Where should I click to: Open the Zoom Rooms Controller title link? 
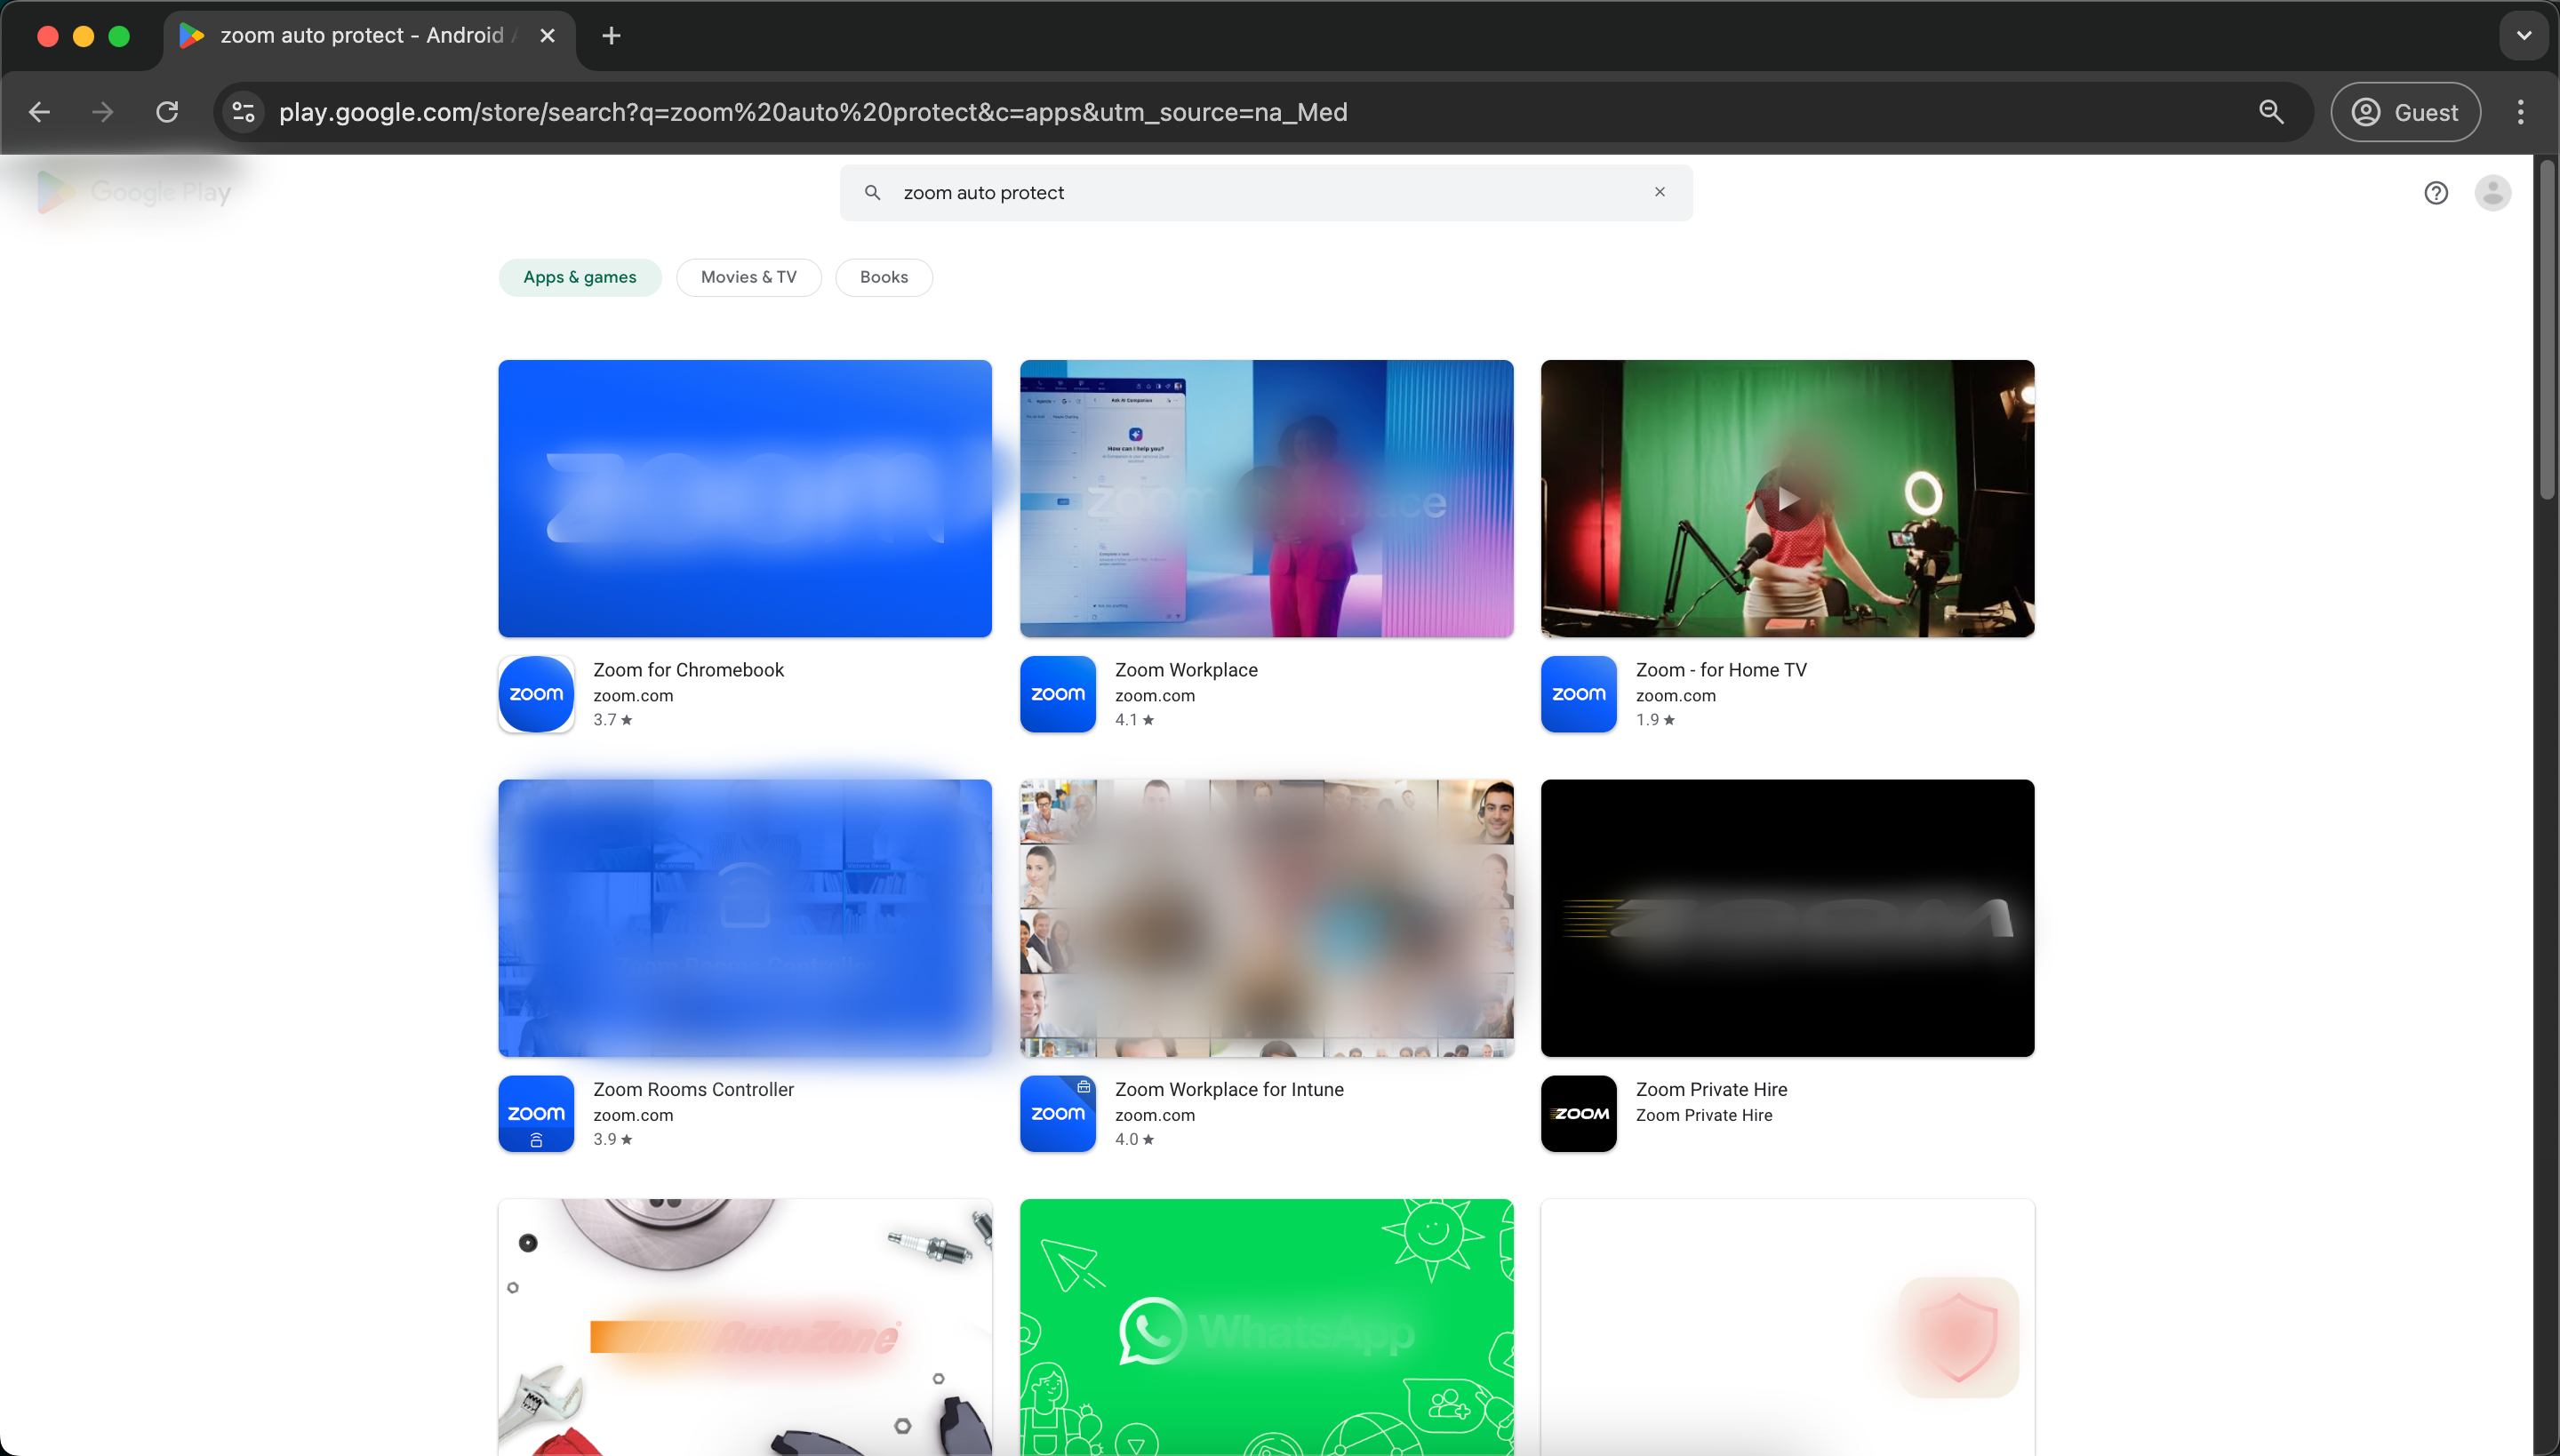[x=693, y=1090]
